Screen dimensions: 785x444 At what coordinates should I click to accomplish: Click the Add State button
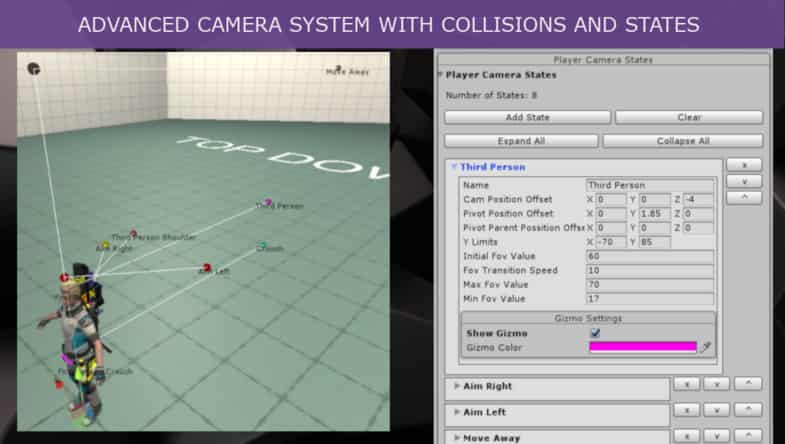tap(527, 117)
